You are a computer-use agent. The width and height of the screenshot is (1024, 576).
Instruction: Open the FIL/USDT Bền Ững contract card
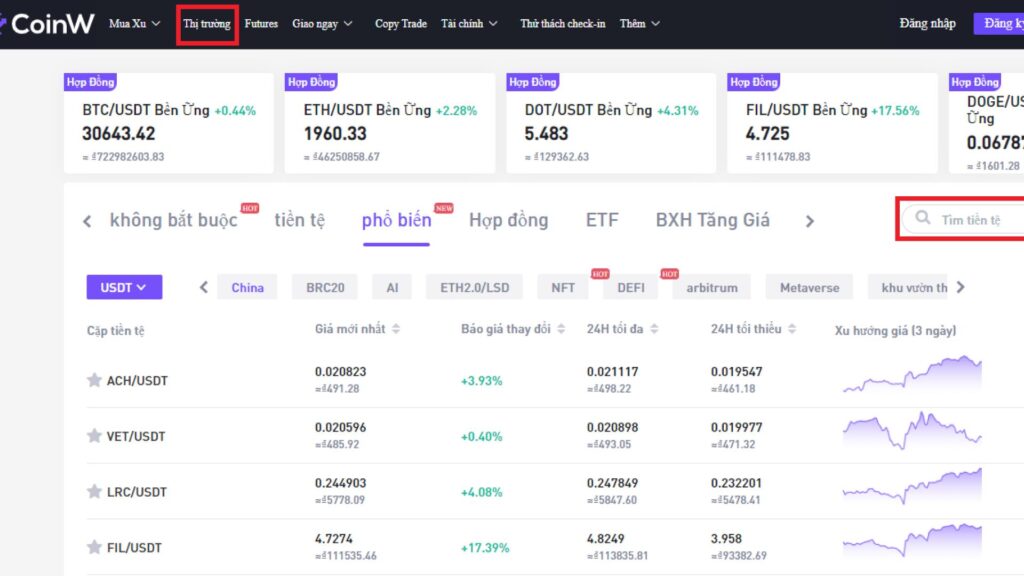[833, 123]
